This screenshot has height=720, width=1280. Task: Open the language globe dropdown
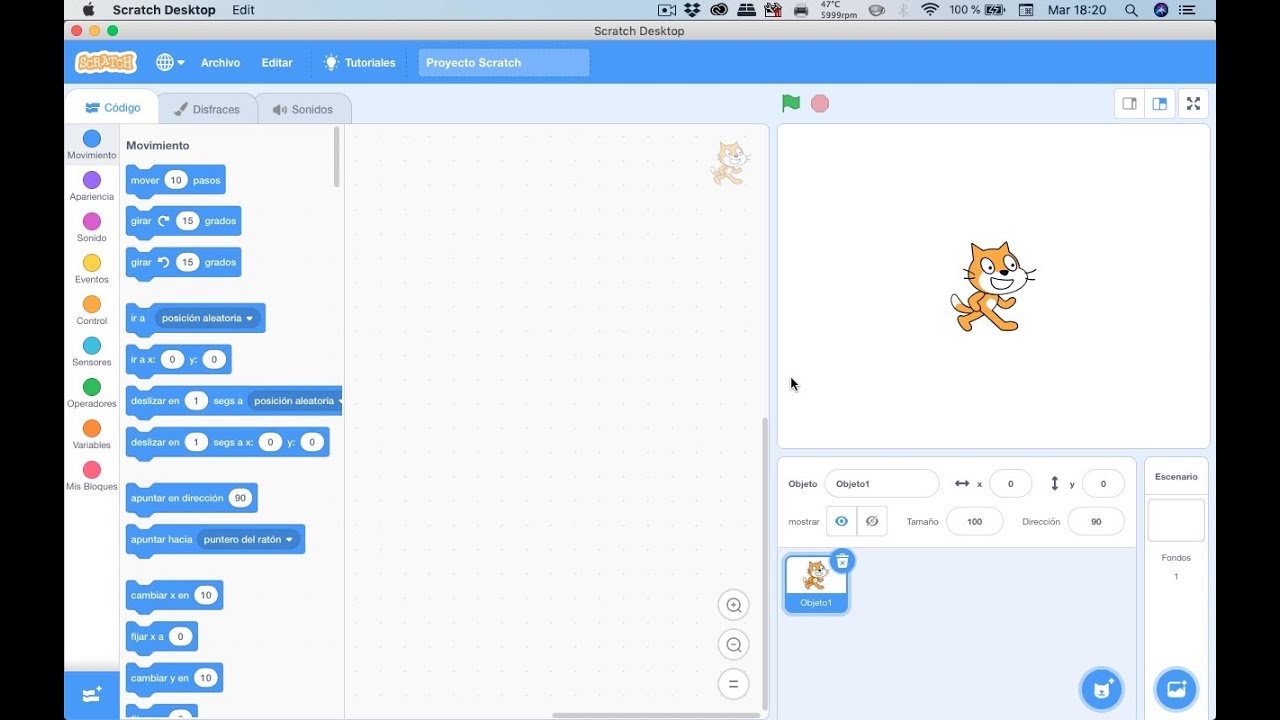[170, 62]
